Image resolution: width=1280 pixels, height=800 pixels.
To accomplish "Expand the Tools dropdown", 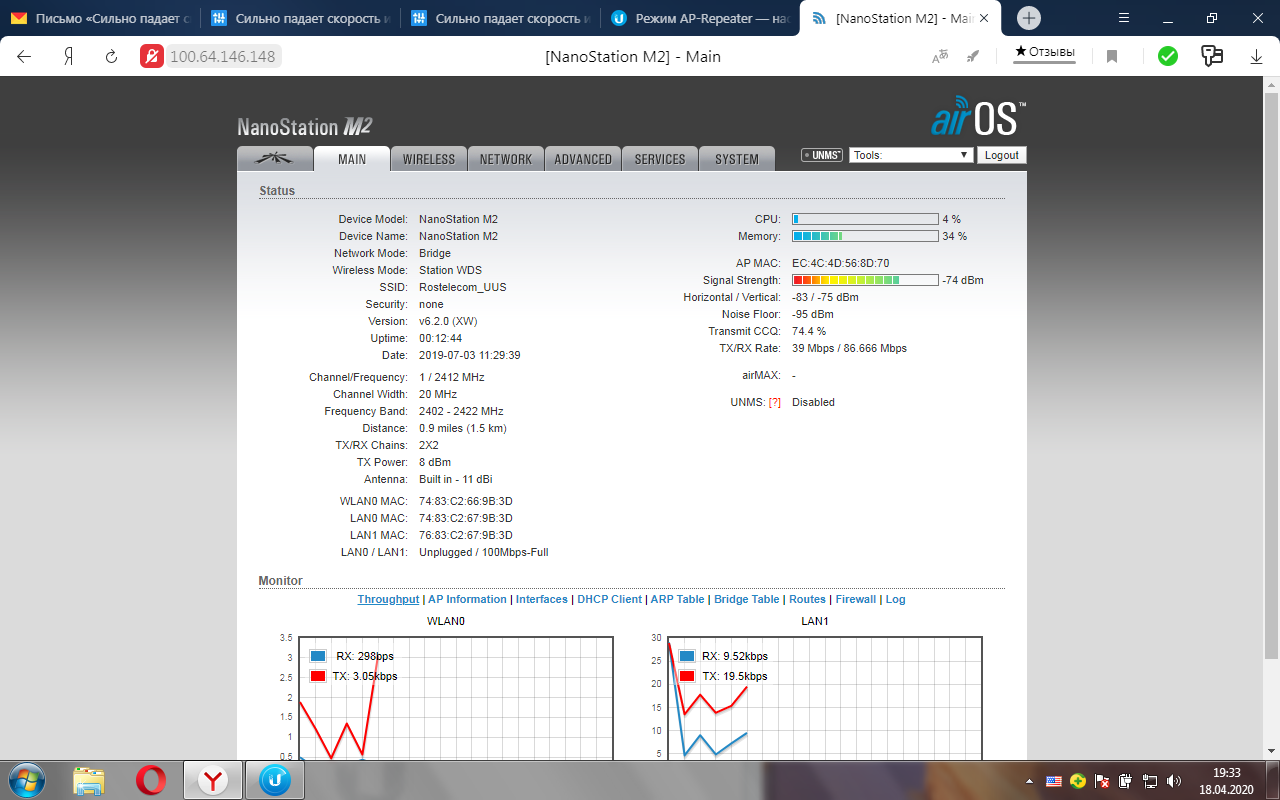I will pos(911,155).
